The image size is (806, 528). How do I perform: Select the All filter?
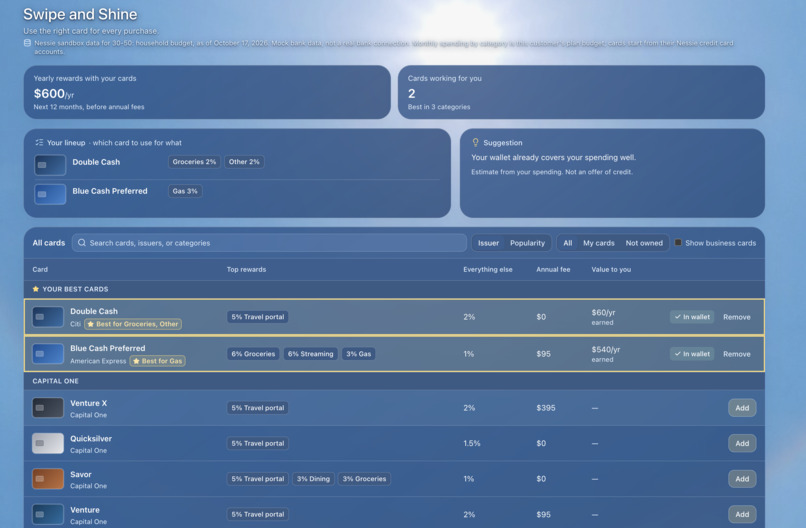pos(567,243)
